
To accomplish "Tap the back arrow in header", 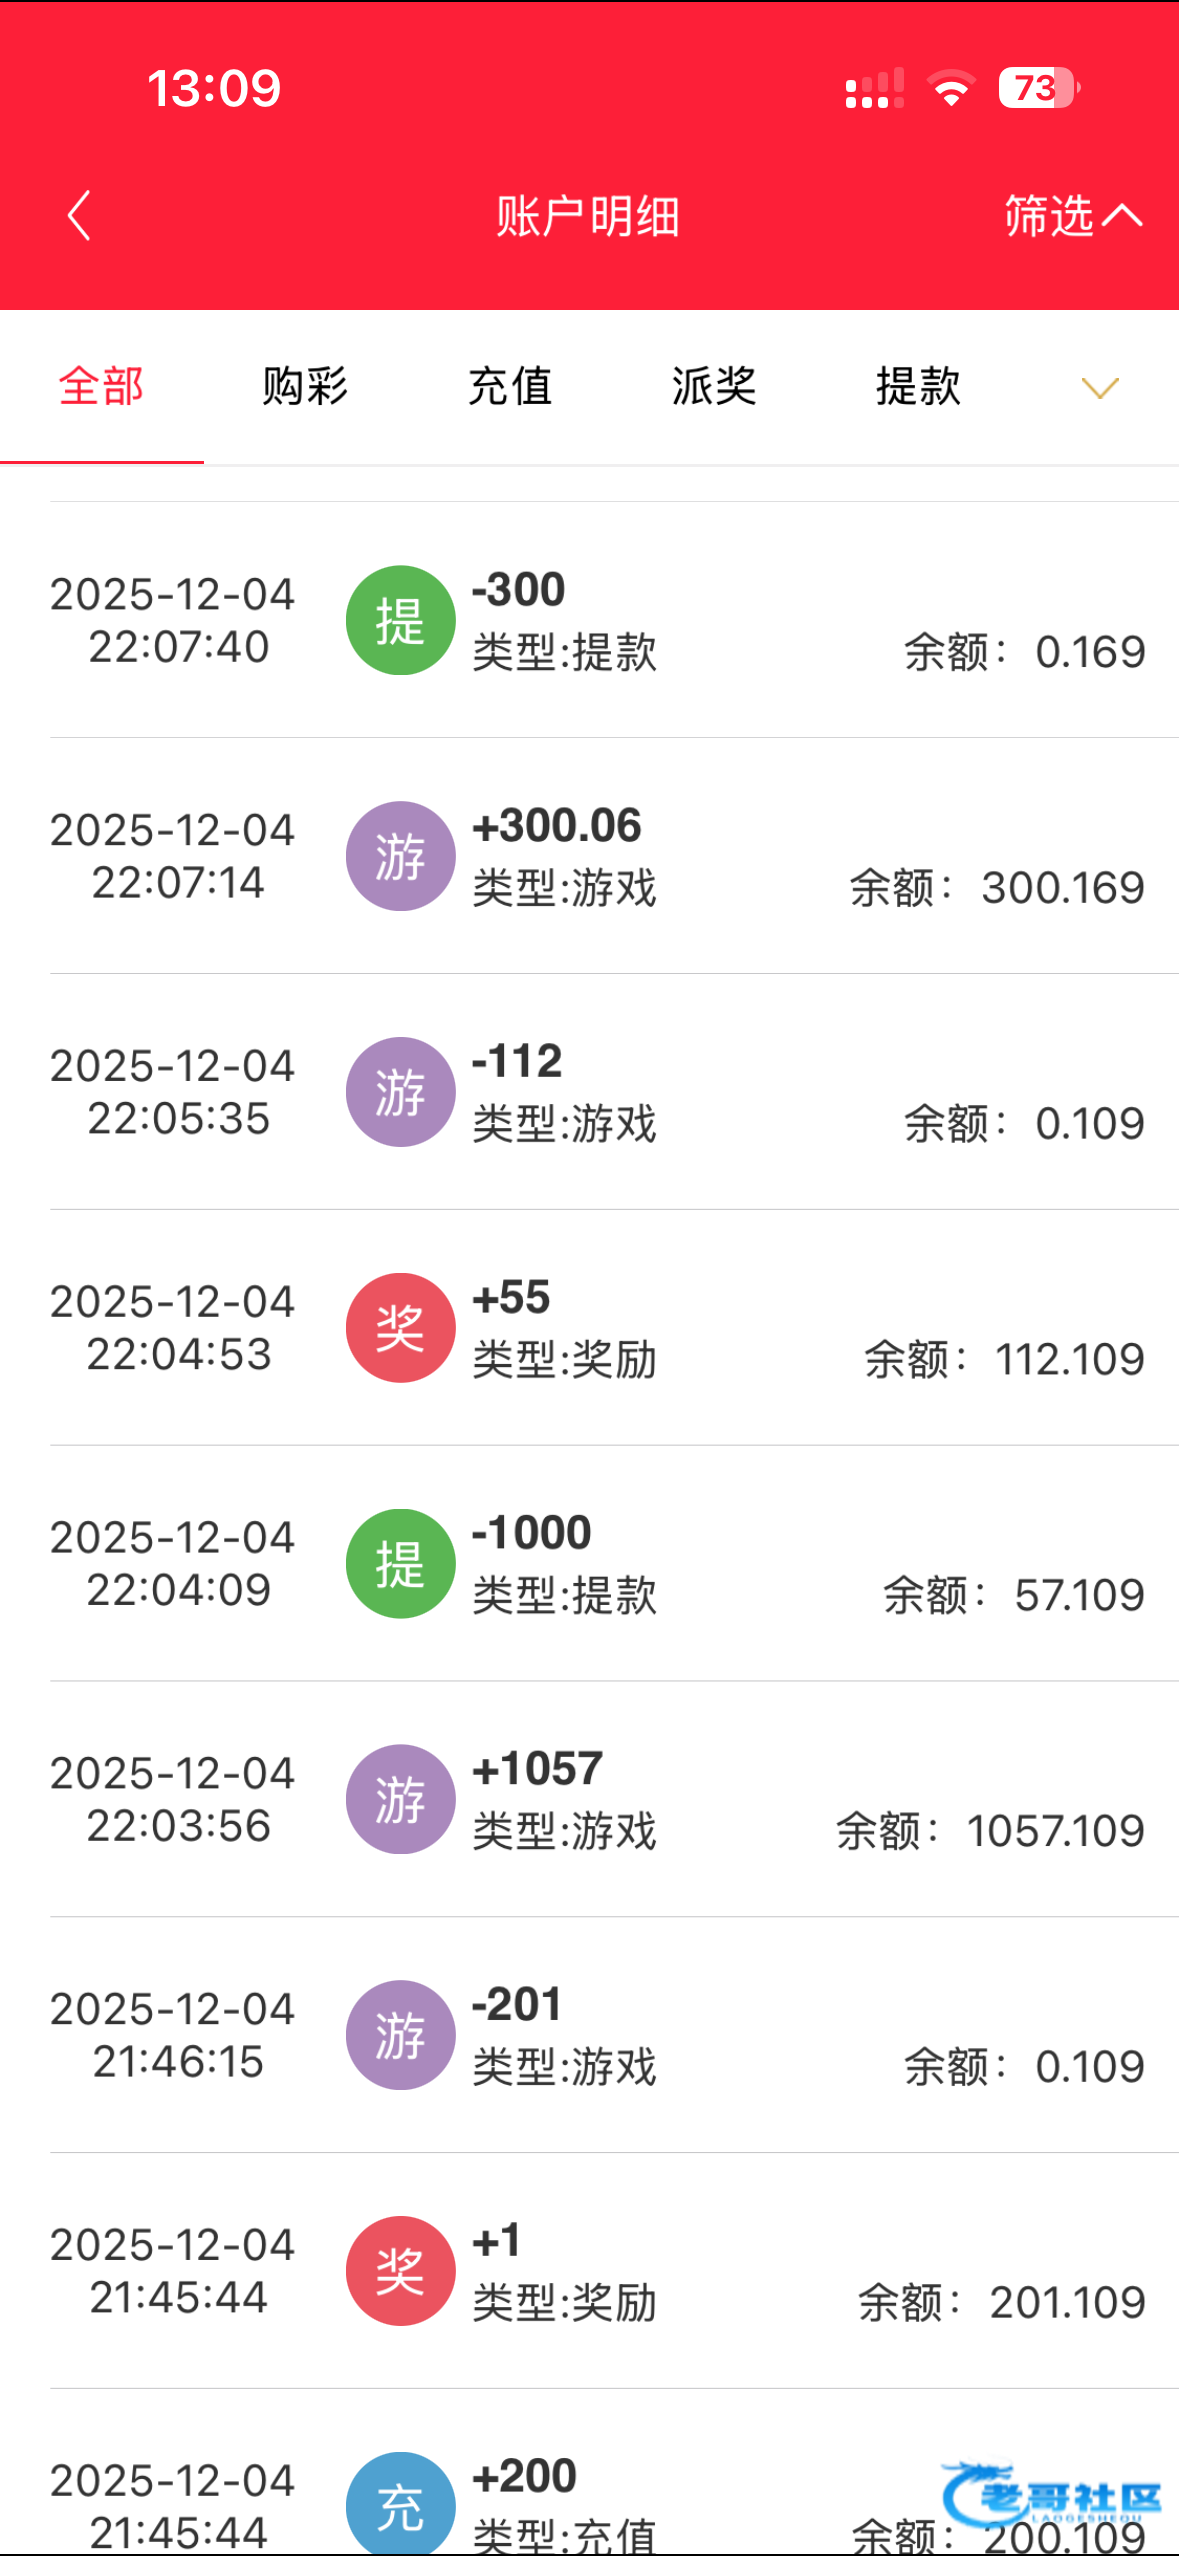I will 79,216.
